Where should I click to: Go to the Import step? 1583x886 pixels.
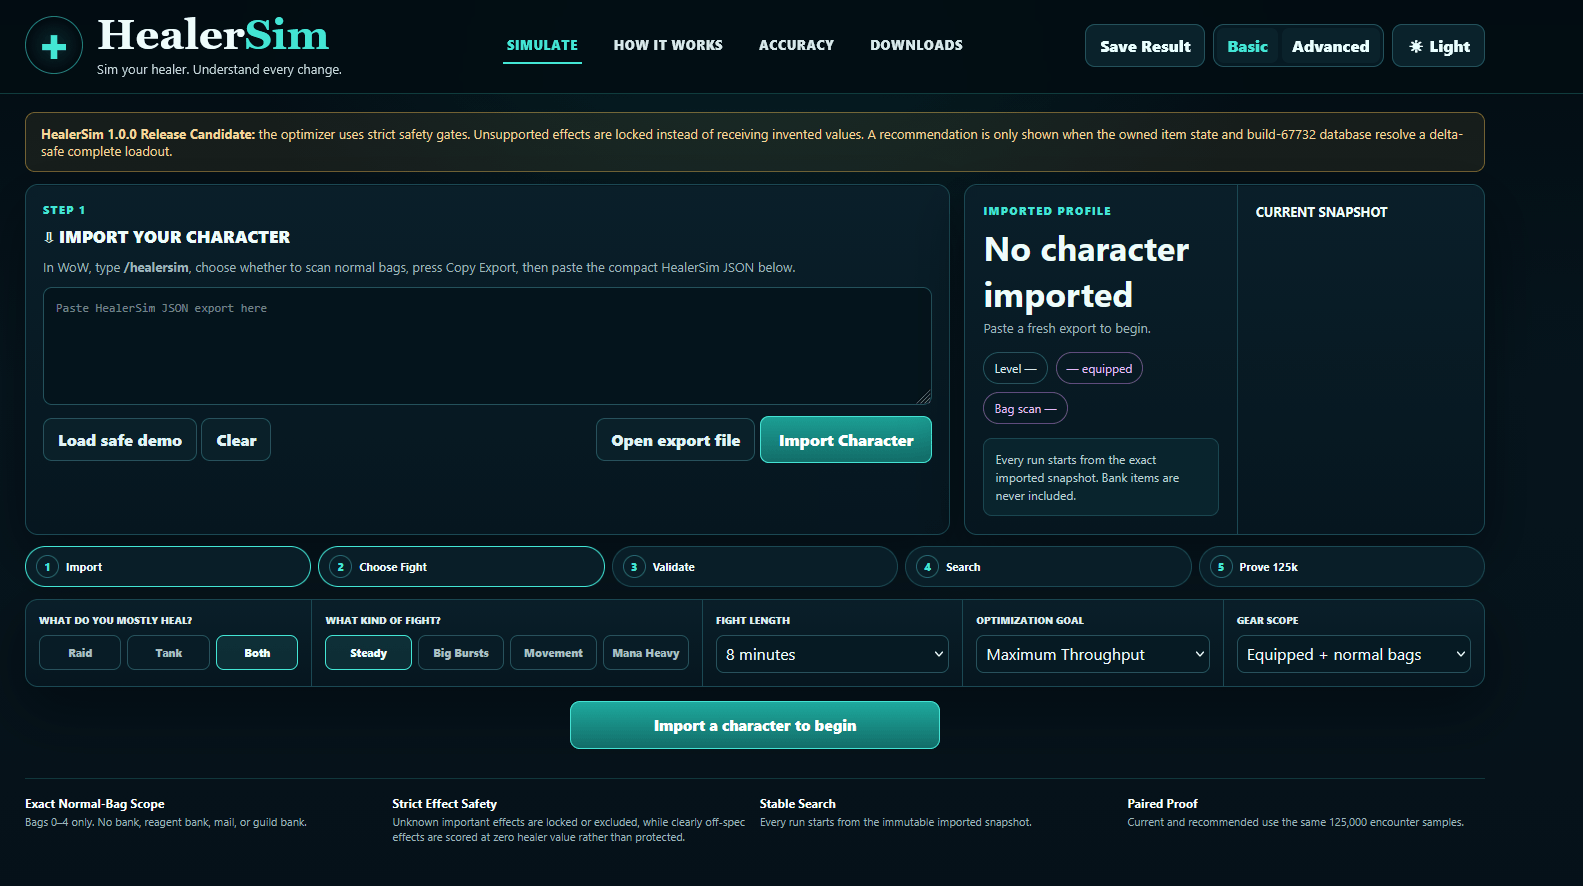click(x=168, y=567)
